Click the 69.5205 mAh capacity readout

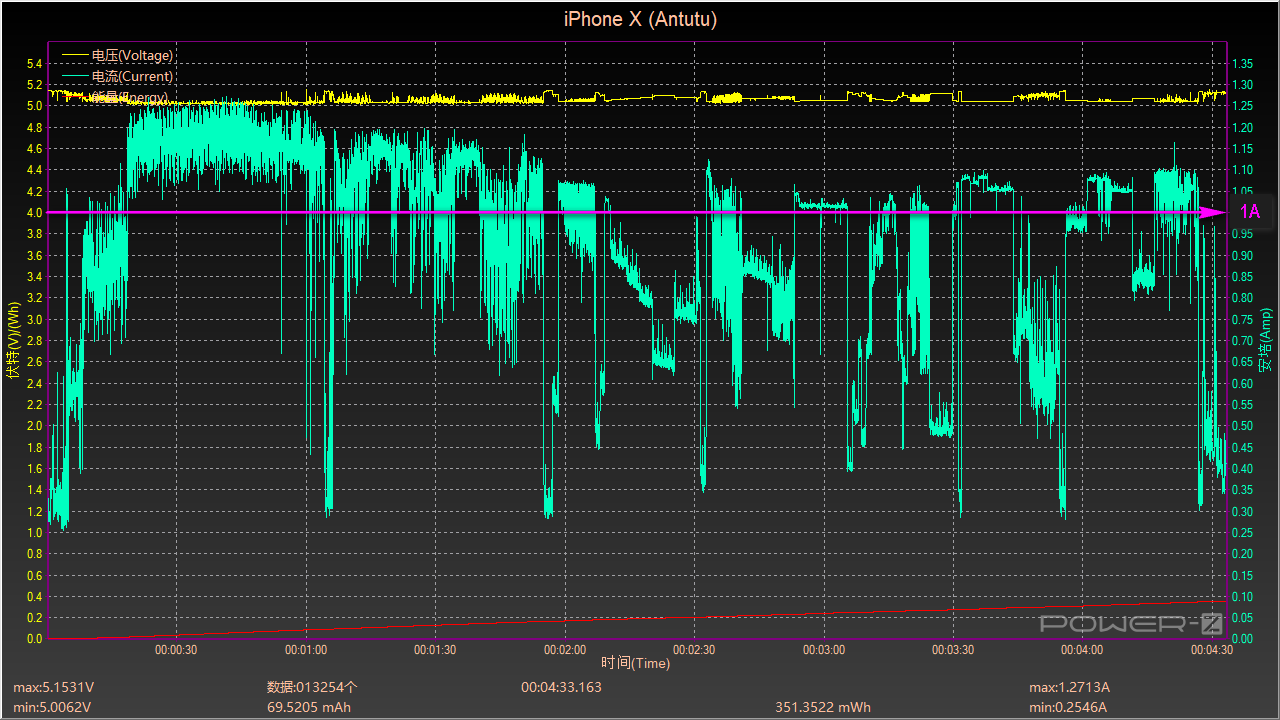click(309, 707)
